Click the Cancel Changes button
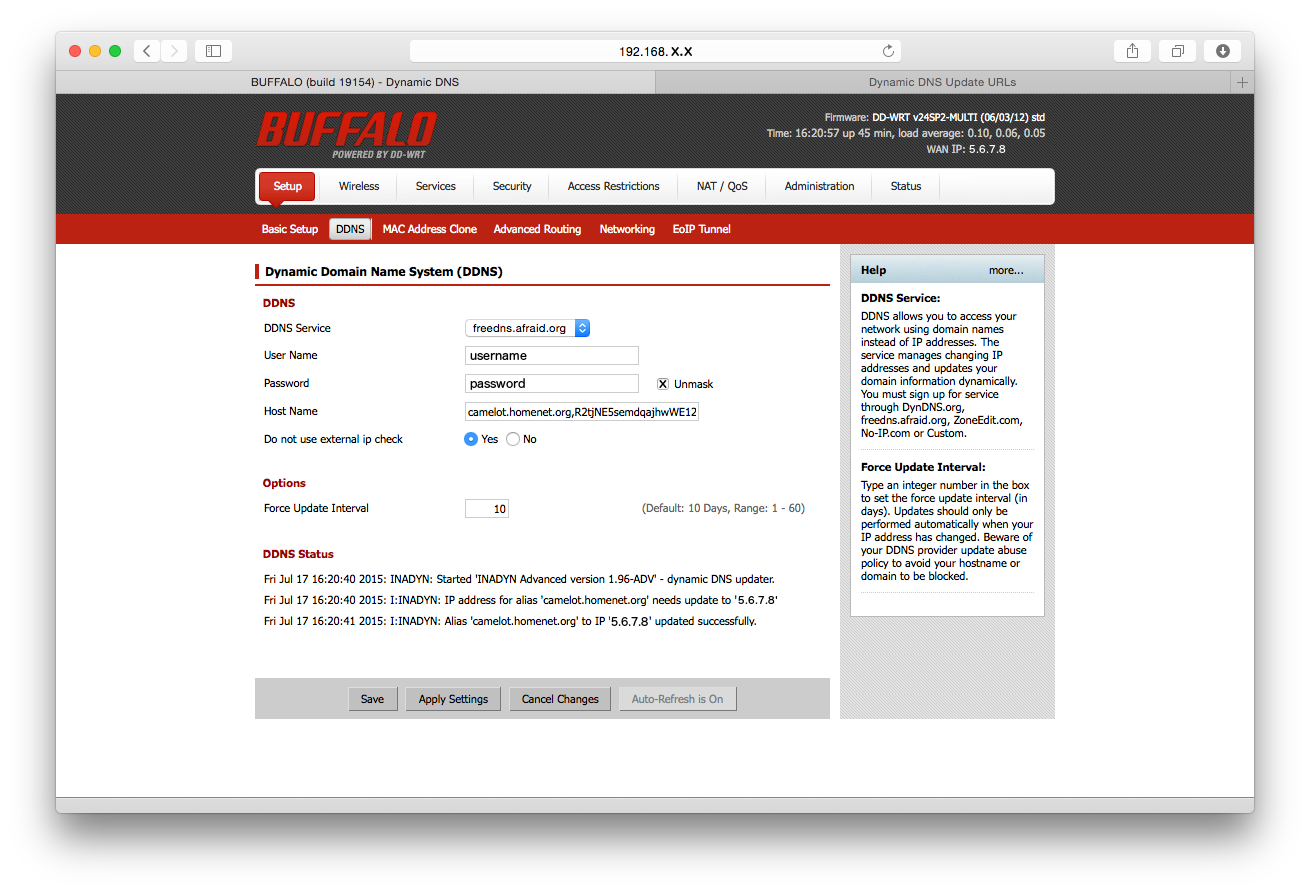The width and height of the screenshot is (1310, 893). 559,698
